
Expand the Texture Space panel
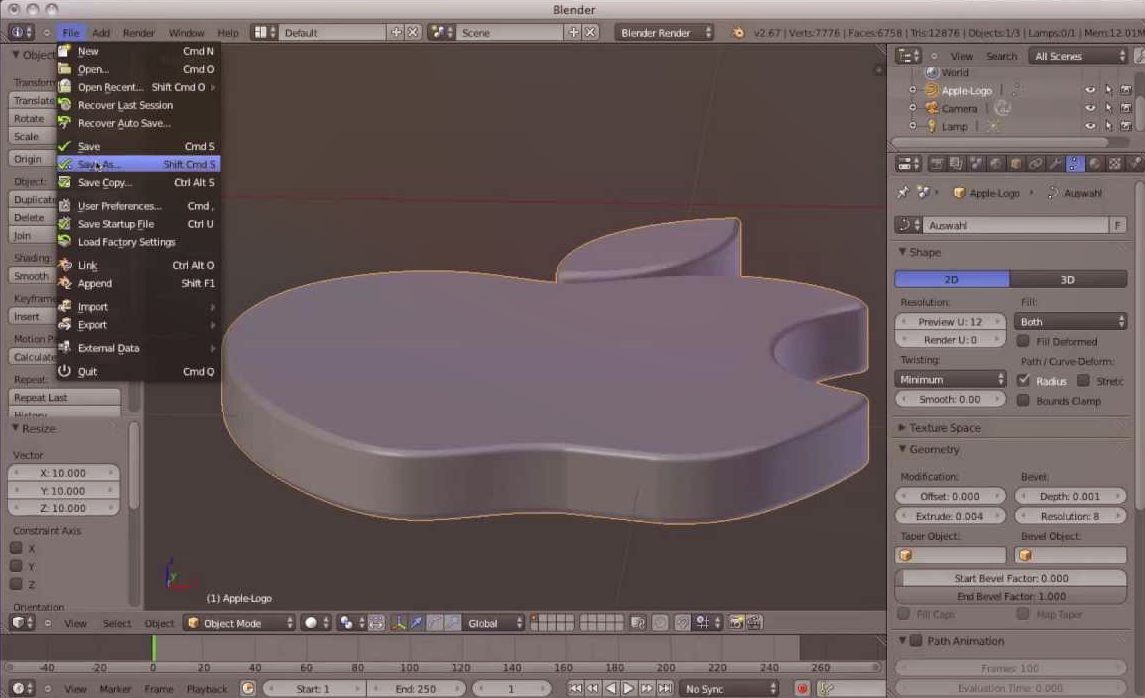coord(945,428)
